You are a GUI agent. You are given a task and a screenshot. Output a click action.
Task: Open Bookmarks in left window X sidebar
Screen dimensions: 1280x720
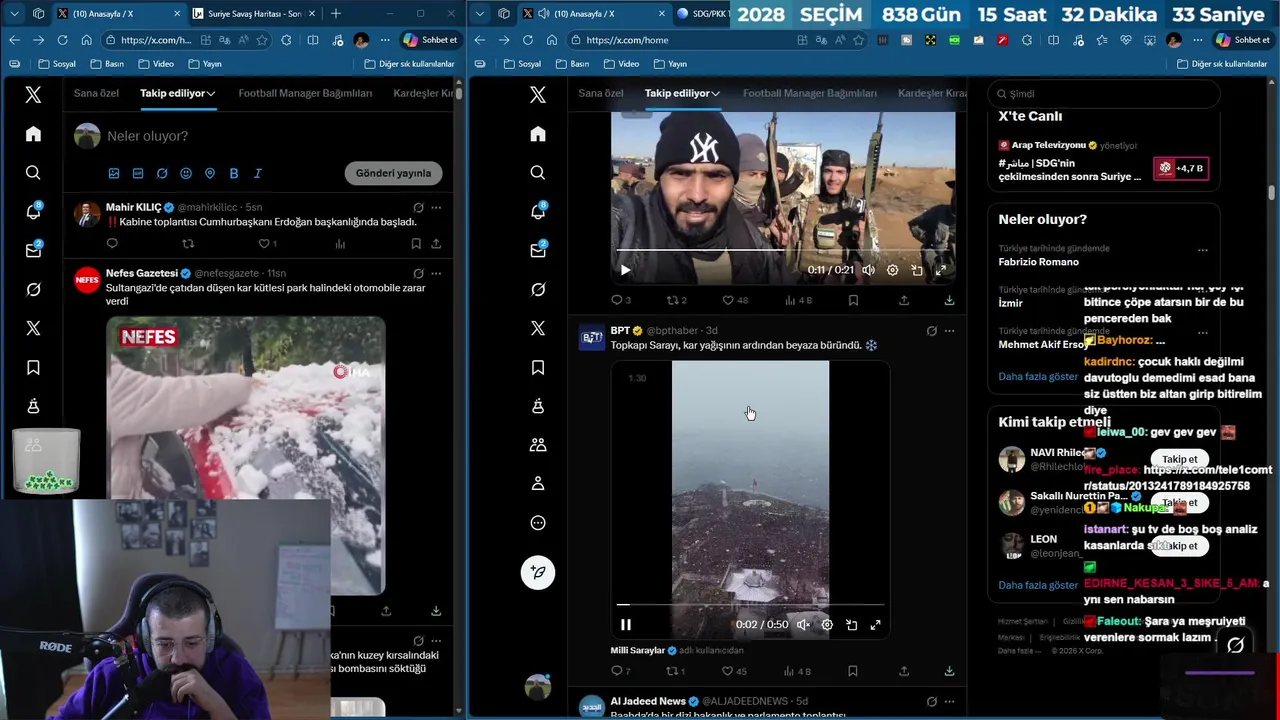[33, 367]
